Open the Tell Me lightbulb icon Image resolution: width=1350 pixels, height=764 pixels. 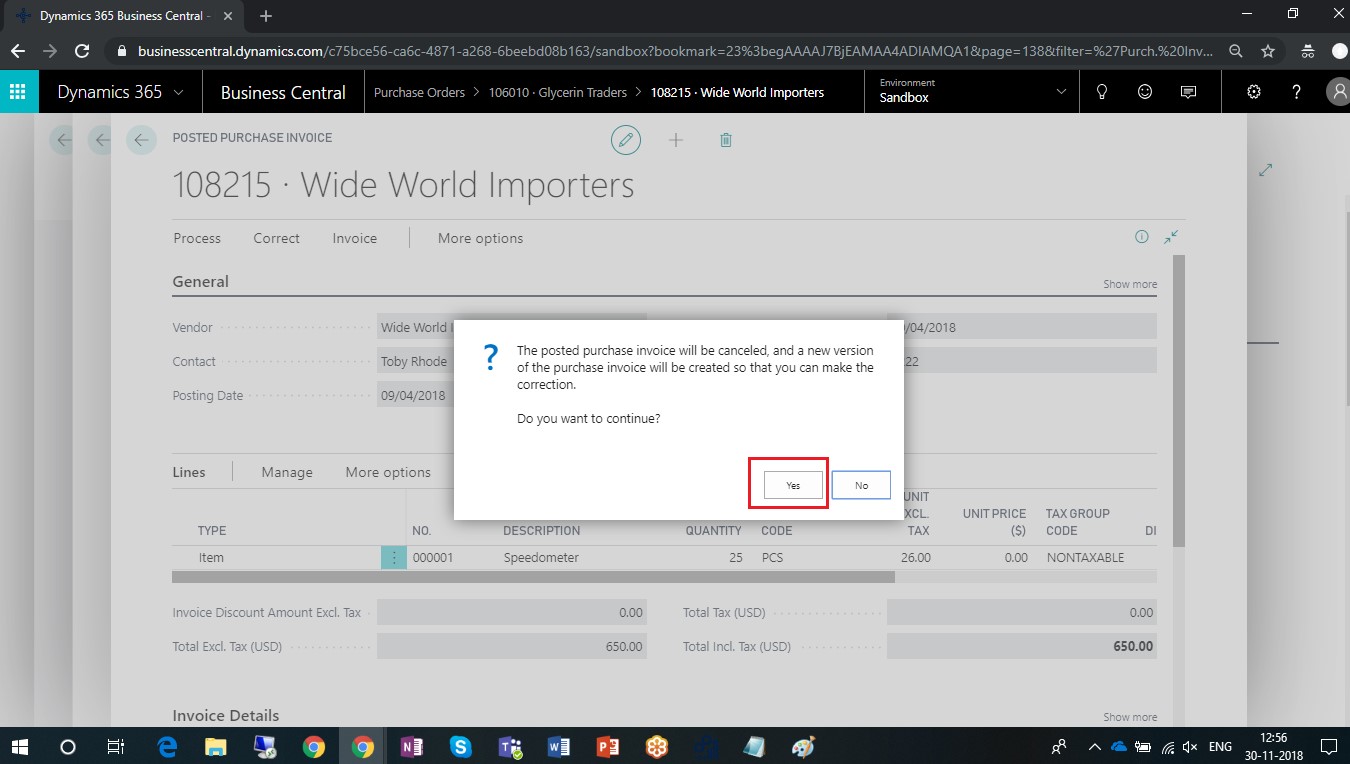(1102, 92)
